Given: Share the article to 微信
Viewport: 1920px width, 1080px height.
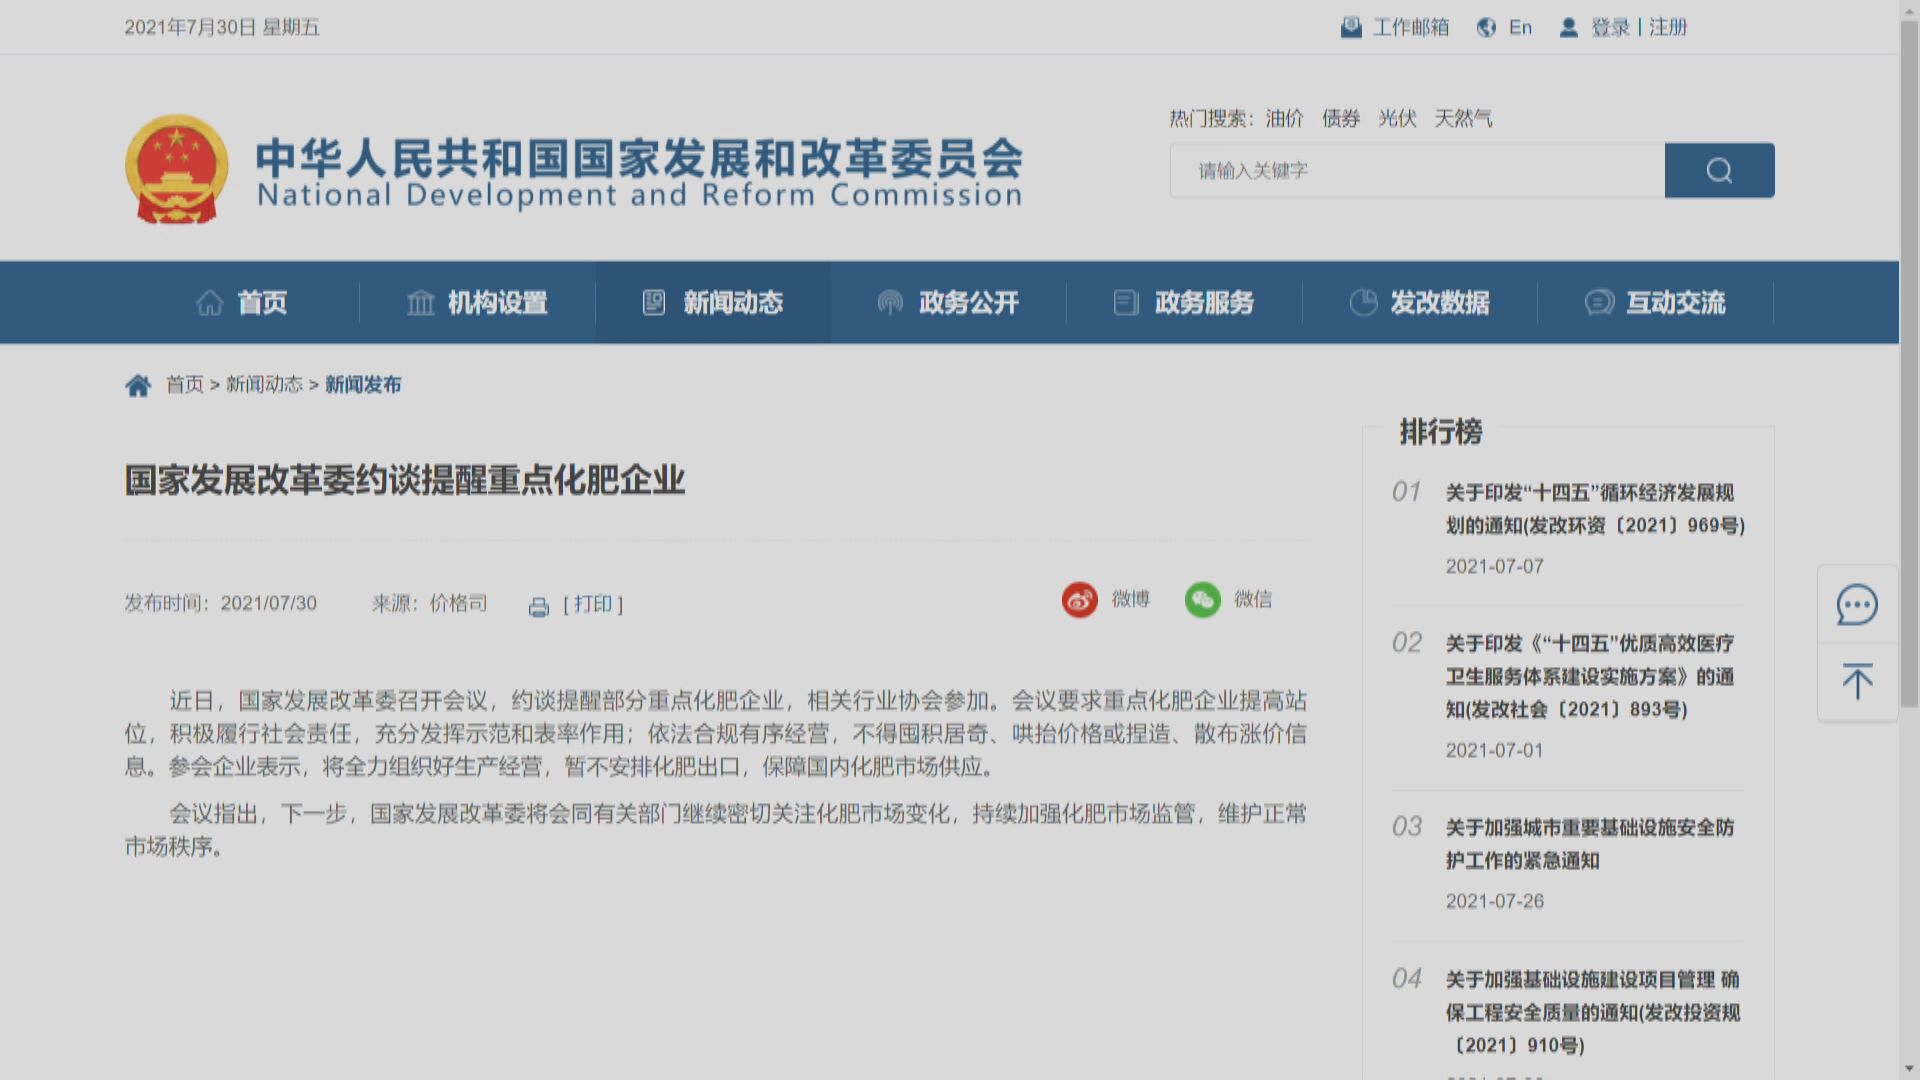Looking at the screenshot, I should pyautogui.click(x=1203, y=600).
